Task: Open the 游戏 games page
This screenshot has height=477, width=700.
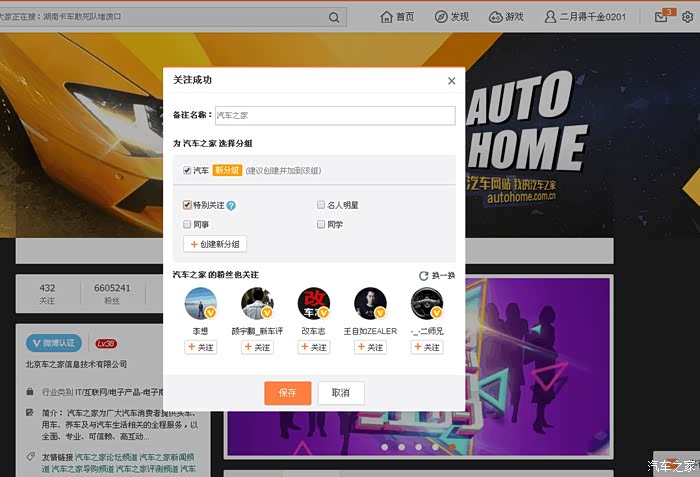Action: click(x=506, y=17)
